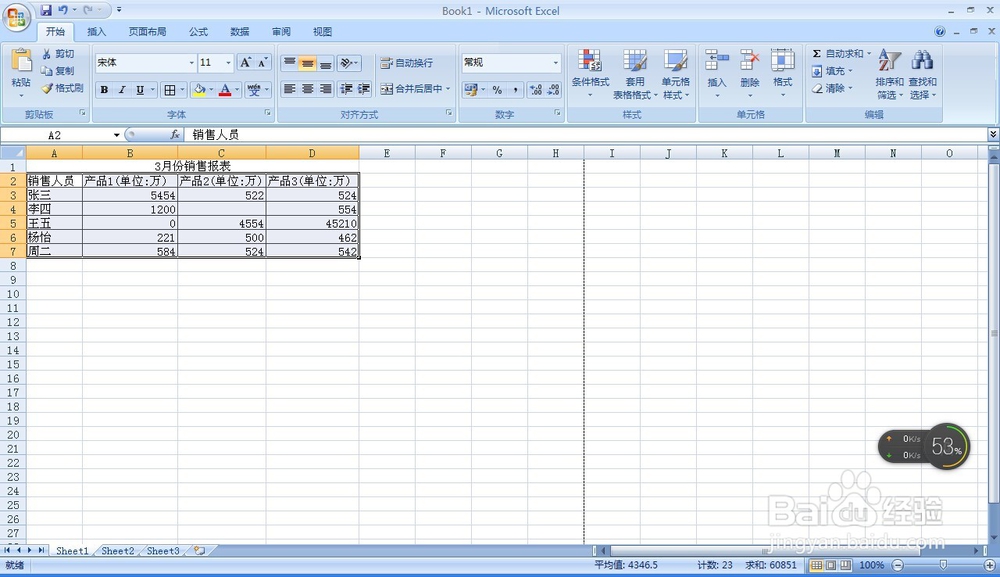Click Delete cells 删除 button
This screenshot has height=577, width=1000.
(x=750, y=74)
